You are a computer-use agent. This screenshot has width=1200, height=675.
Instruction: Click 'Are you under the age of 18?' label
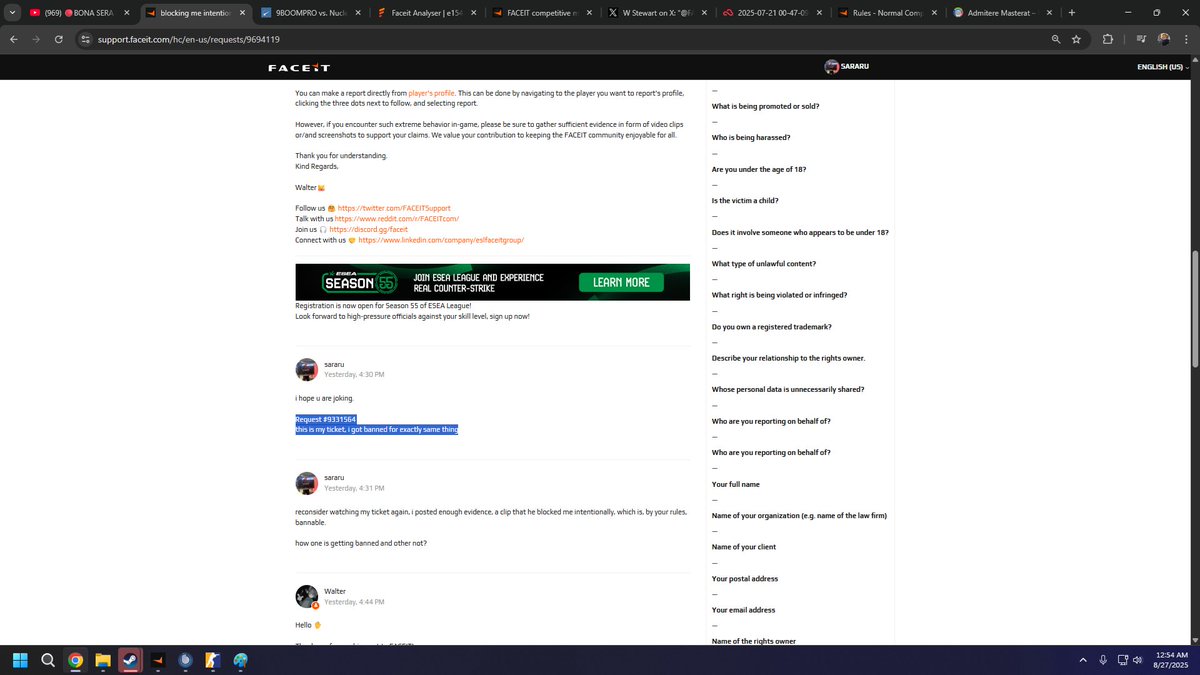pyautogui.click(x=759, y=169)
